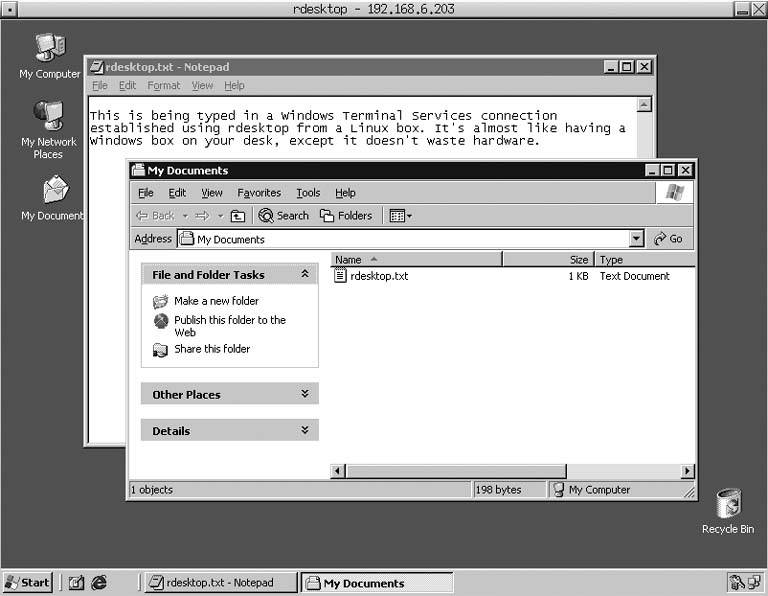Screen dimensions: 768x596
Task: Sort by the Type column header
Action: pyautogui.click(x=645, y=260)
